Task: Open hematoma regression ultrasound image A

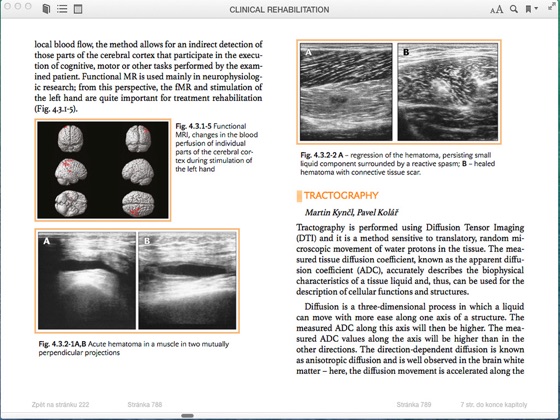Action: pos(346,92)
